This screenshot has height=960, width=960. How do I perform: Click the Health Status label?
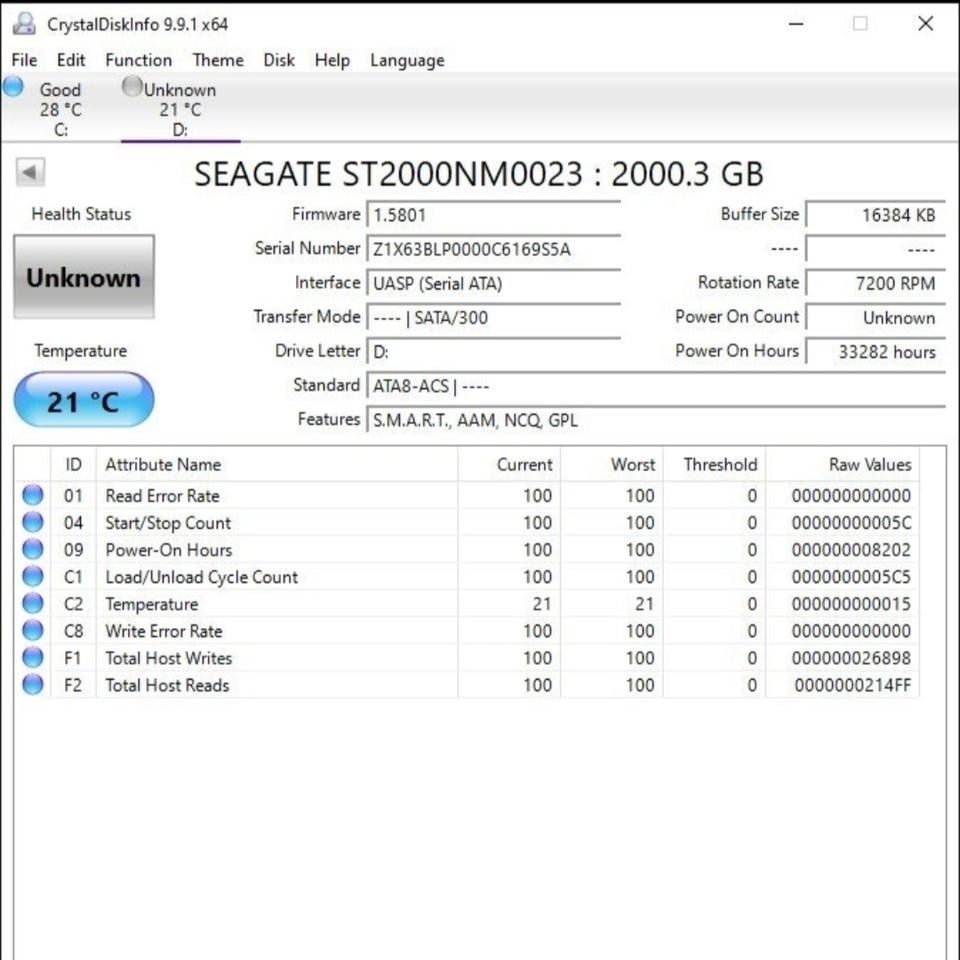tap(81, 214)
